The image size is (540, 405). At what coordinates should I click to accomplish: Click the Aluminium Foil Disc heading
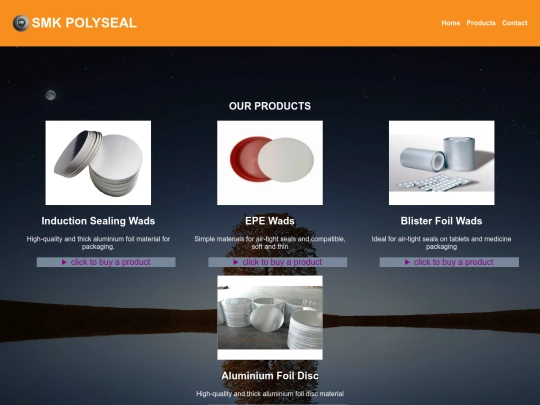click(270, 376)
